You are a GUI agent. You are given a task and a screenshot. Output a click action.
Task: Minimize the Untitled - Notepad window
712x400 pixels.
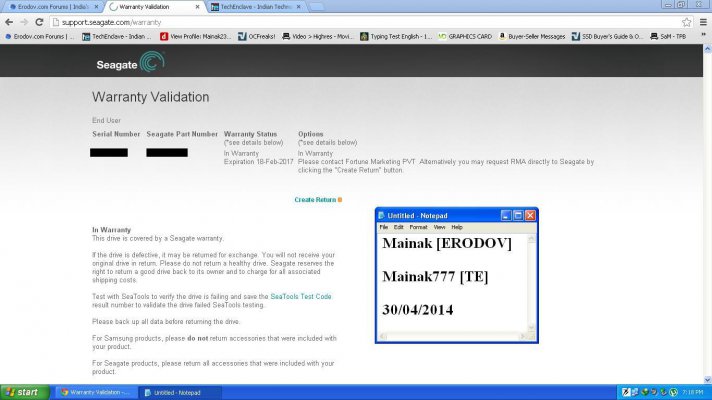pyautogui.click(x=506, y=216)
